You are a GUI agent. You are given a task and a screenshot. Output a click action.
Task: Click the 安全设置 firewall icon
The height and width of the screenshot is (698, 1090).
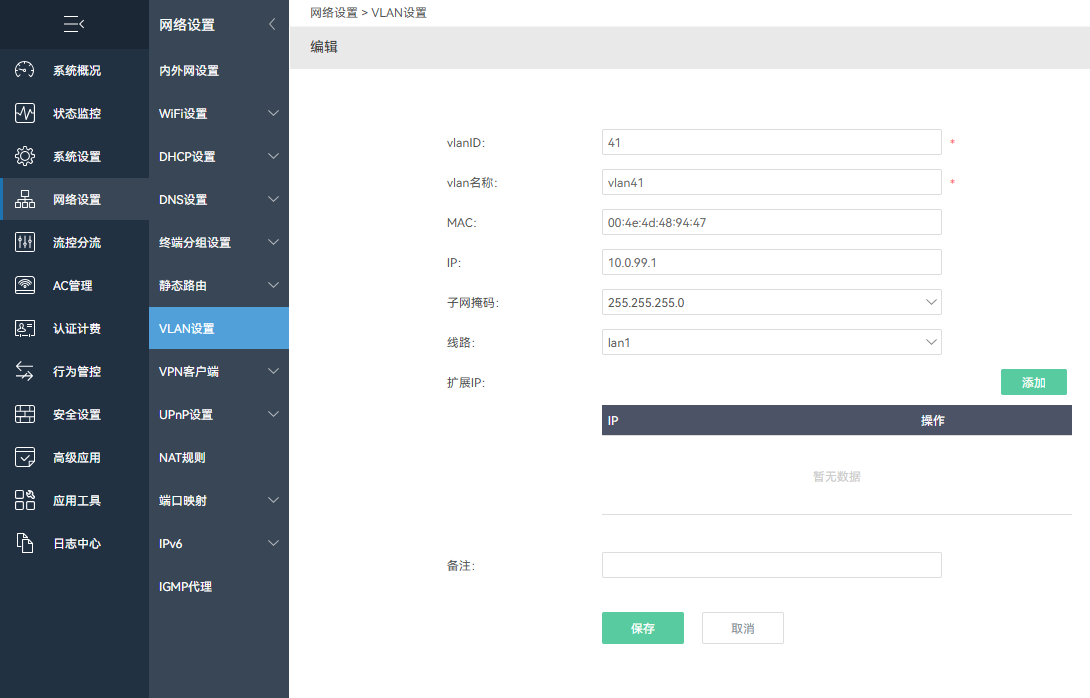click(25, 415)
